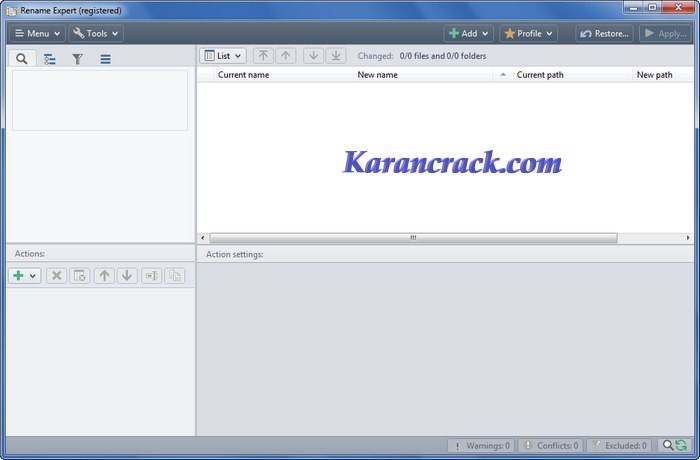Move selected file up in the list
The width and height of the screenshot is (700, 460).
[286, 56]
